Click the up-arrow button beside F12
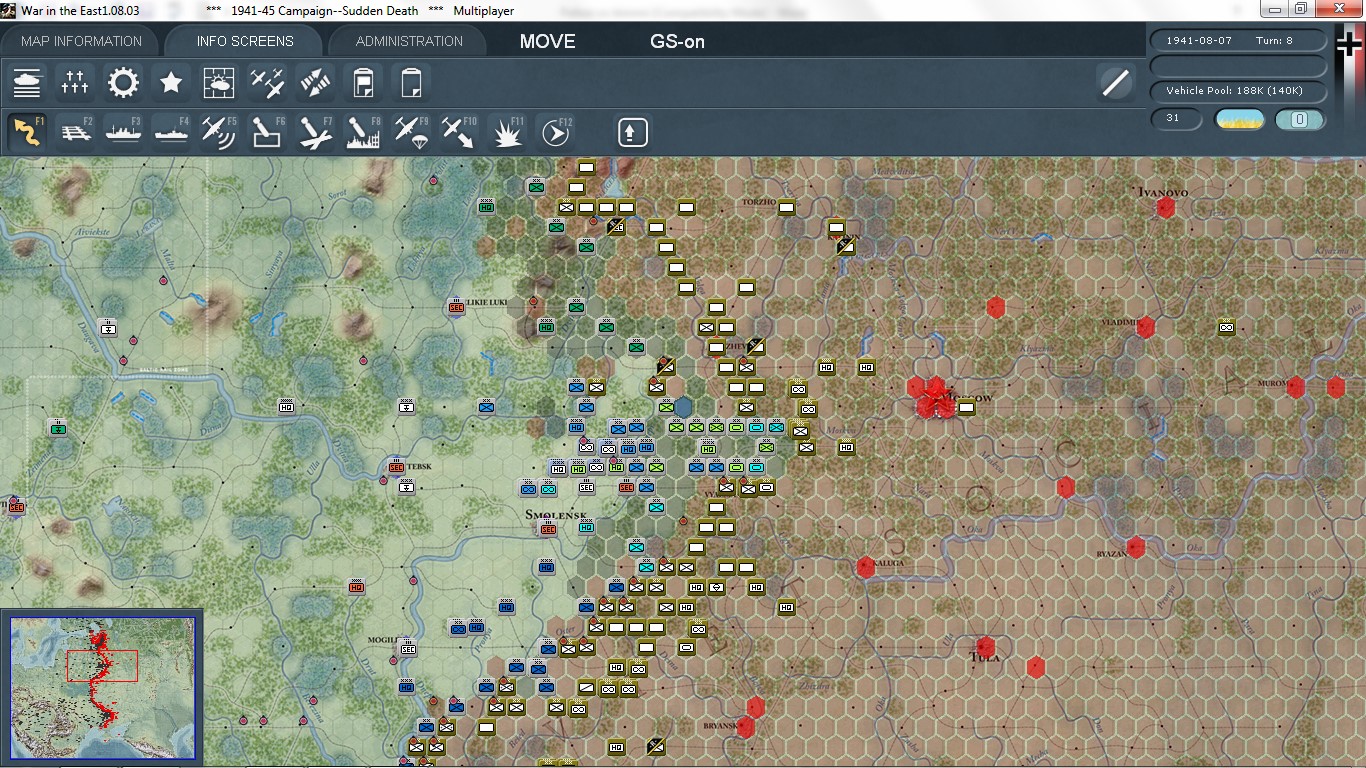Screen dimensions: 1366x768 pos(632,132)
